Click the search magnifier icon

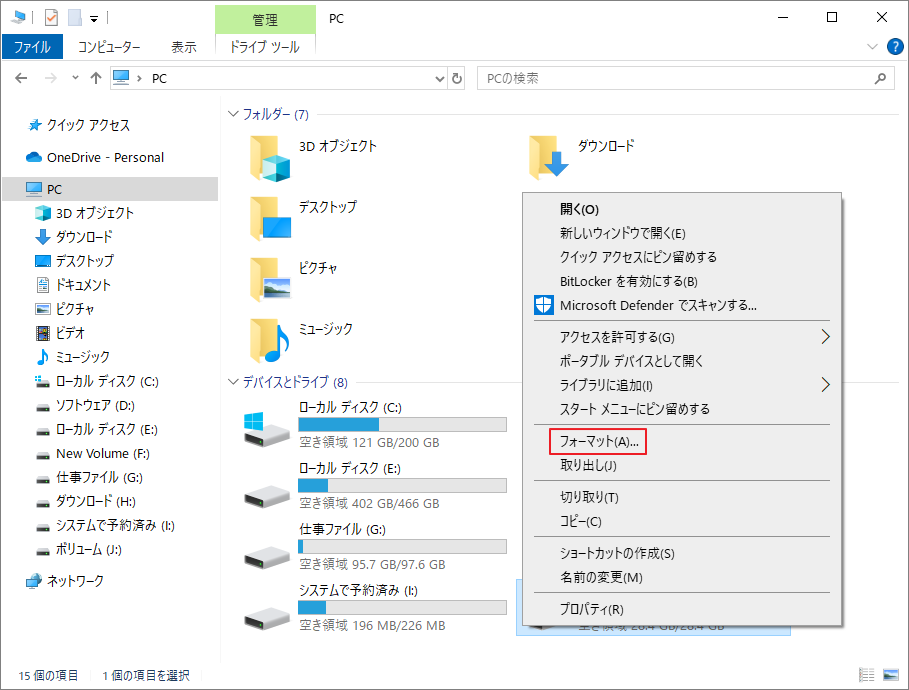[x=881, y=78]
